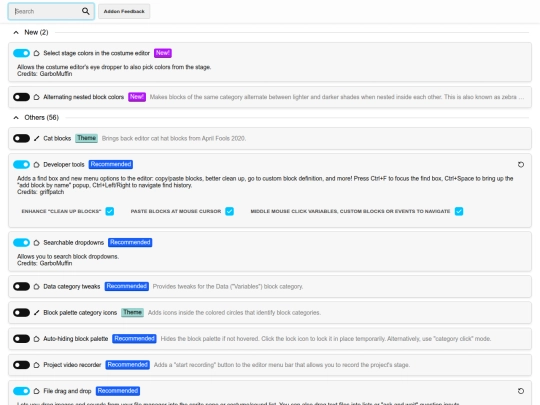Focus the addon Search field
Image resolution: width=540 pixels, height=405 pixels.
click(x=51, y=11)
